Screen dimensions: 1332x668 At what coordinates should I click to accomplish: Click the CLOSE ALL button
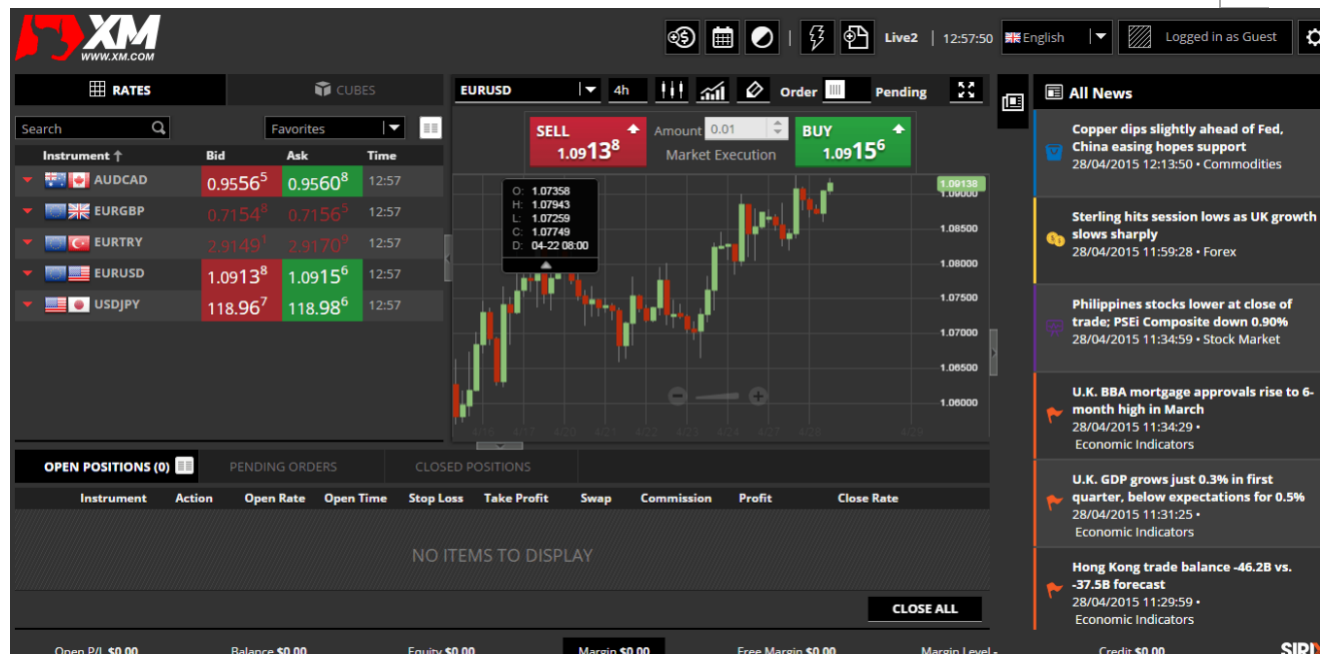tap(924, 609)
